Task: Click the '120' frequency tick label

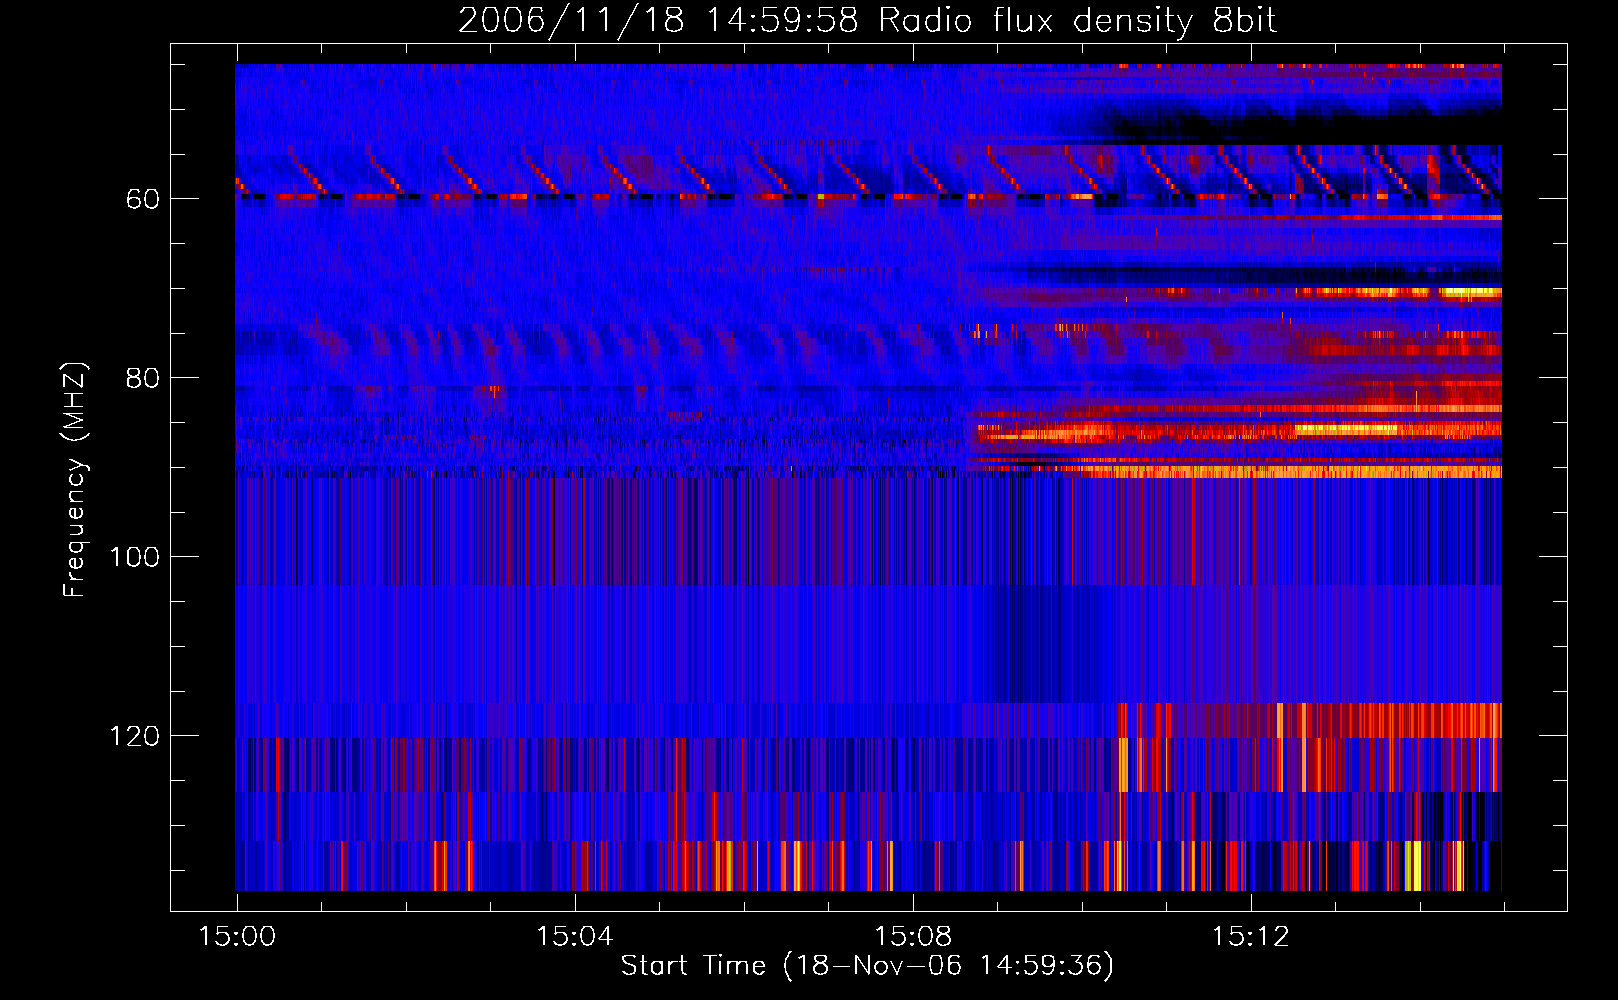Action: 135,736
